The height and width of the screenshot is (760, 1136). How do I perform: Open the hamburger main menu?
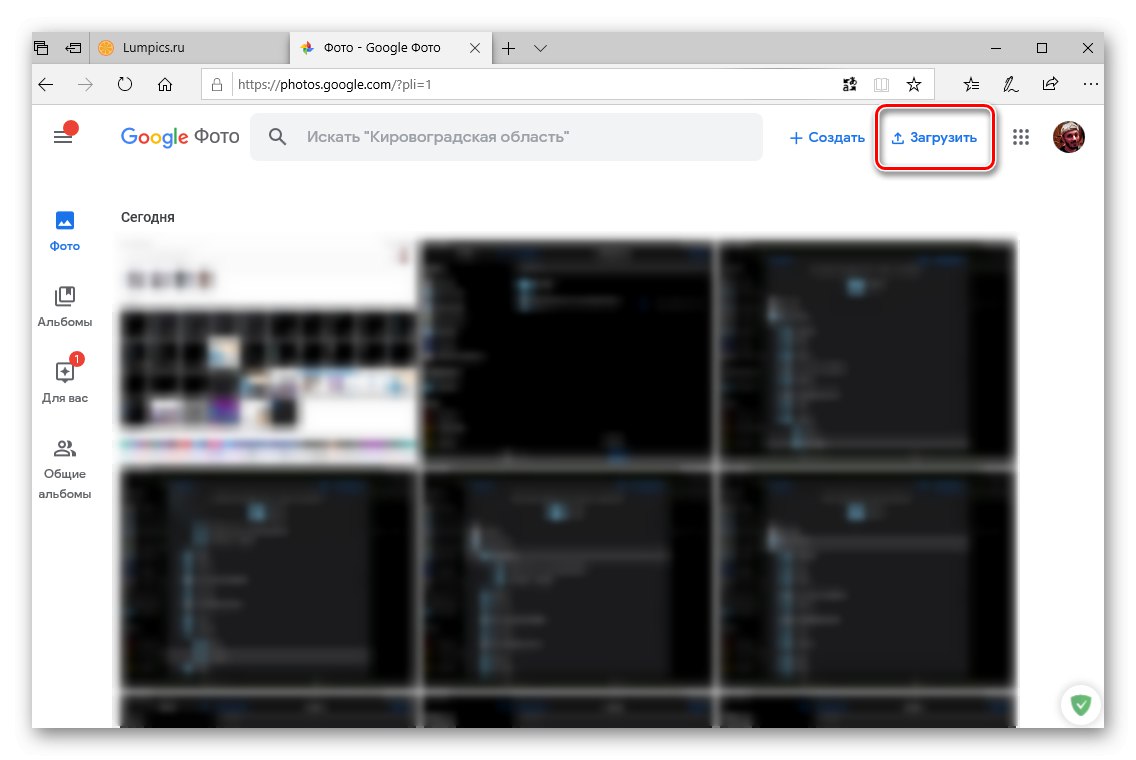(x=63, y=136)
